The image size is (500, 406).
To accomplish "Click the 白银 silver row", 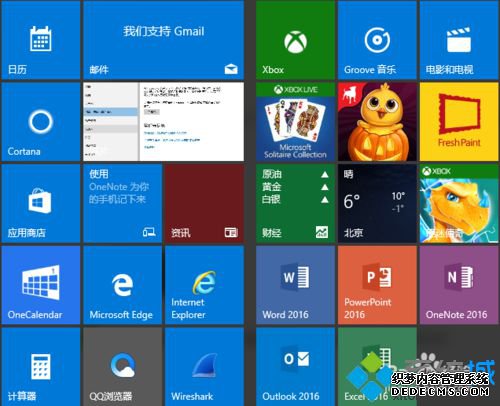I will pyautogui.click(x=295, y=200).
